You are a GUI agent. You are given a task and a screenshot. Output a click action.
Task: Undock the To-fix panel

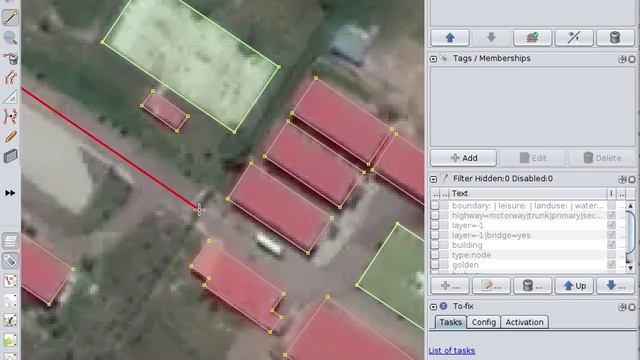pos(622,307)
